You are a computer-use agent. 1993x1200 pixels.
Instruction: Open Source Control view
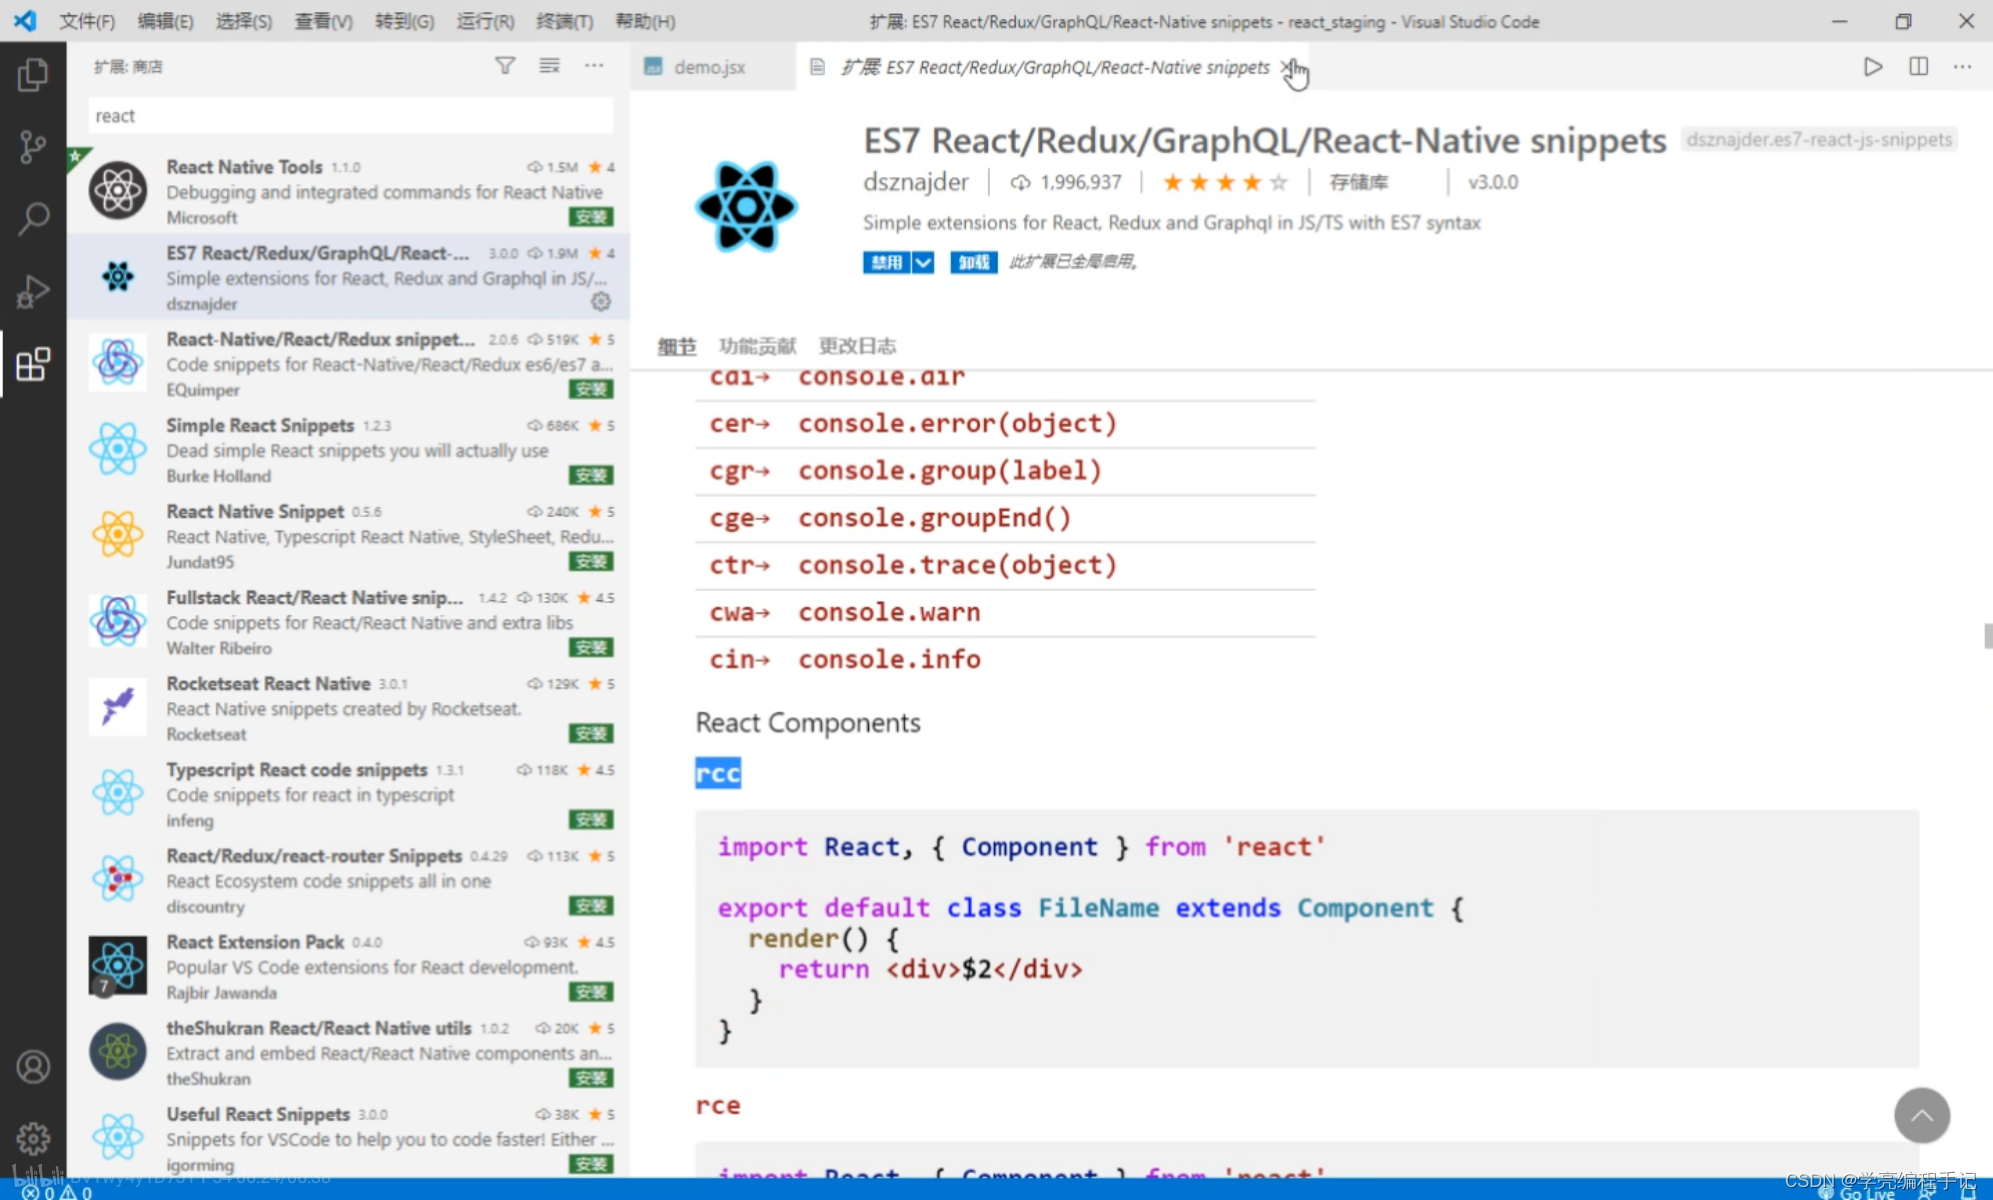[32, 147]
